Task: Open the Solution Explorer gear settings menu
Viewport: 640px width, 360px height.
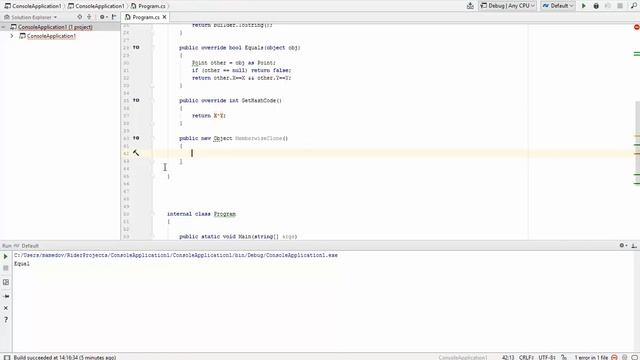Action: (x=103, y=17)
